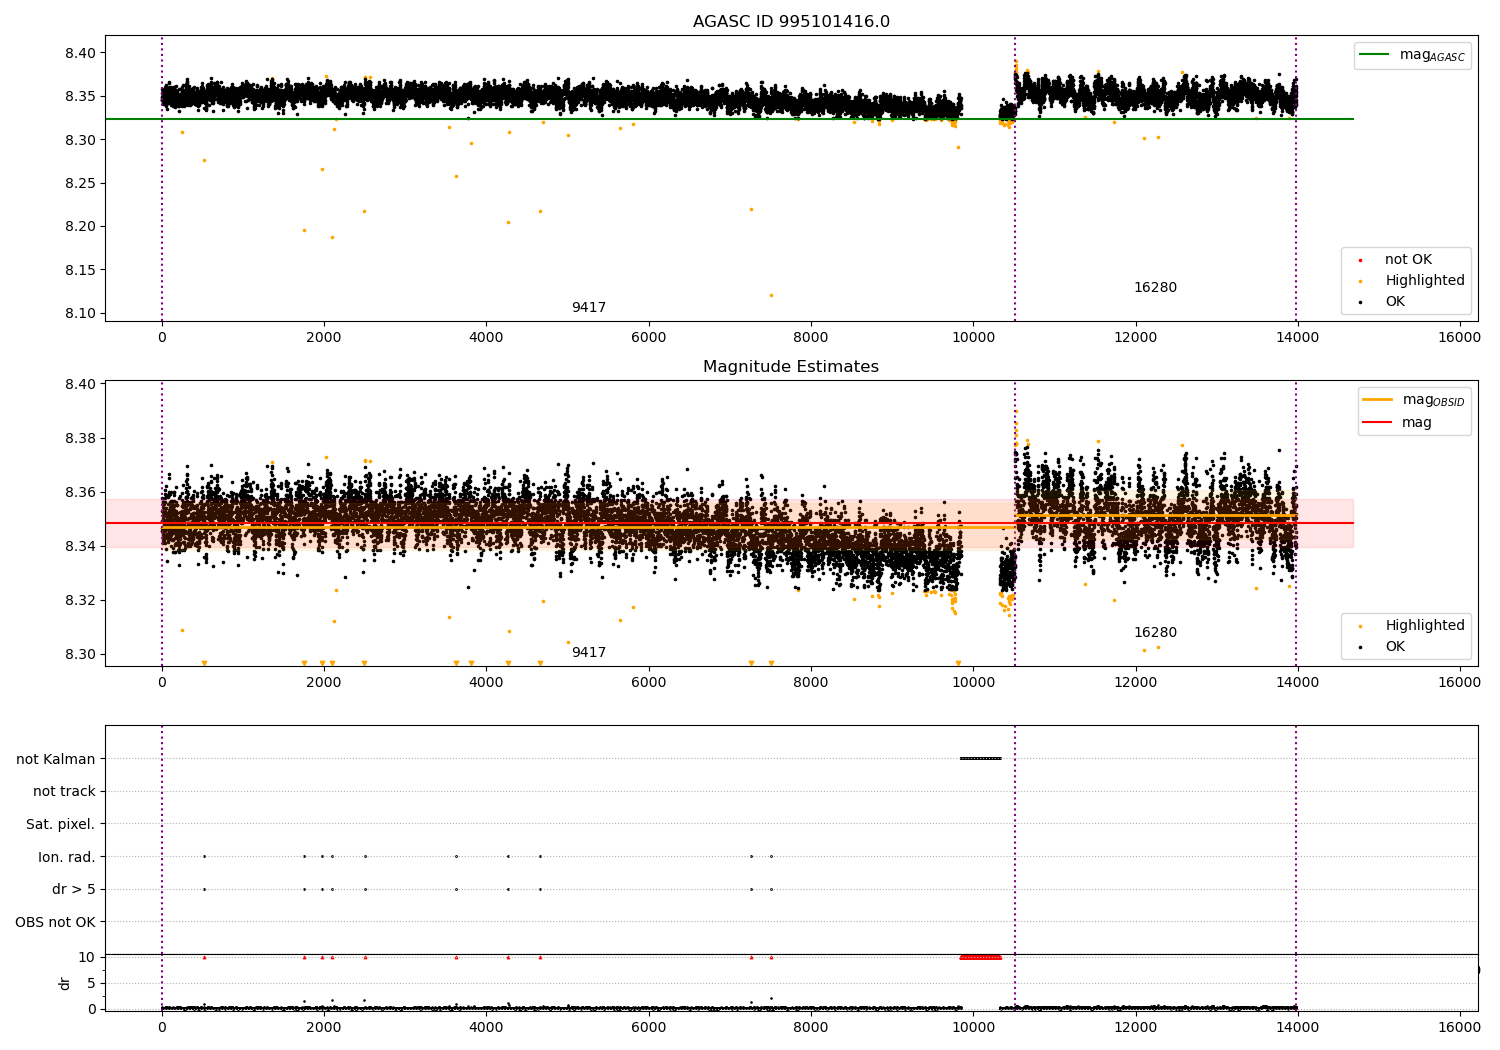1500x1050 pixels.
Task: Click the '16000' x-tick of the top plot
Action: 1459,338
